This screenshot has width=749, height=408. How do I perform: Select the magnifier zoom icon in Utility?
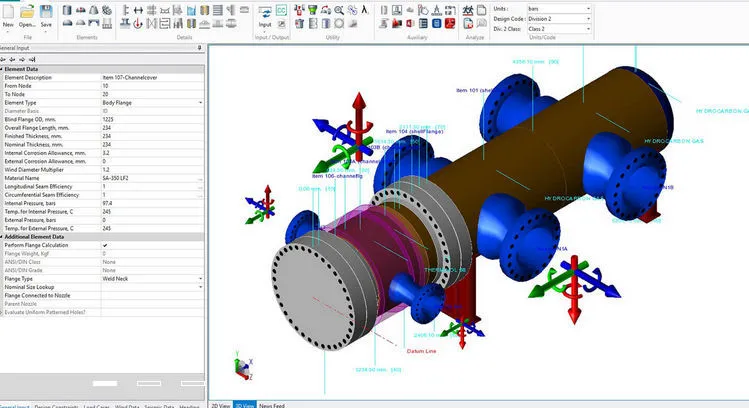click(x=340, y=10)
